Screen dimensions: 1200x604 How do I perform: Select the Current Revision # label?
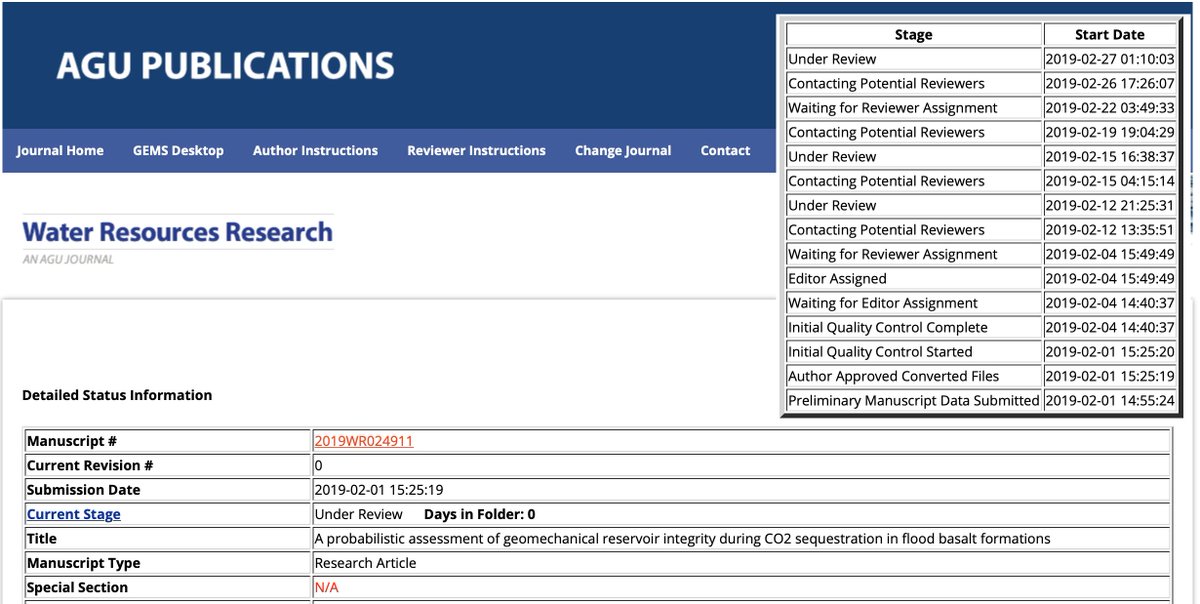(90, 466)
